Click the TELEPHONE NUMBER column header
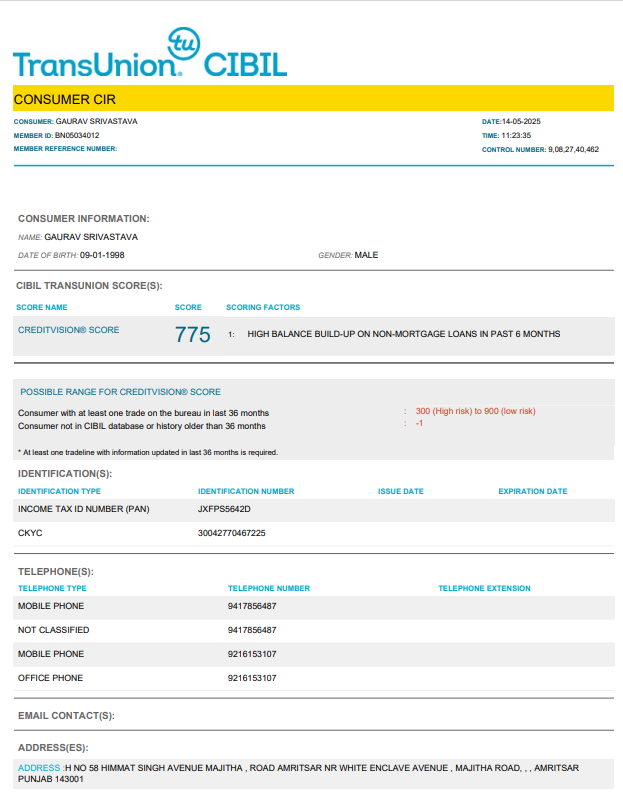 pos(269,588)
